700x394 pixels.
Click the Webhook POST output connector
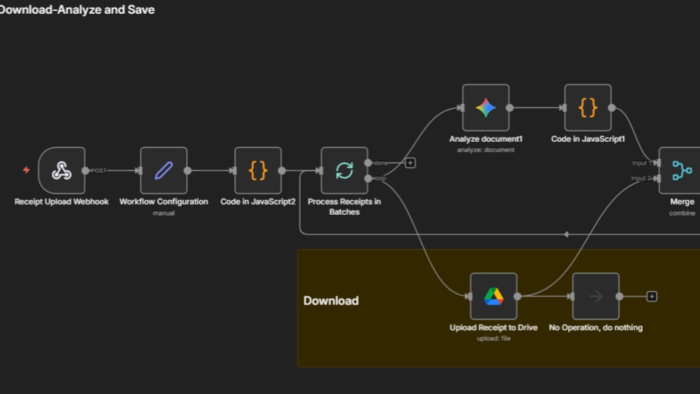click(85, 170)
